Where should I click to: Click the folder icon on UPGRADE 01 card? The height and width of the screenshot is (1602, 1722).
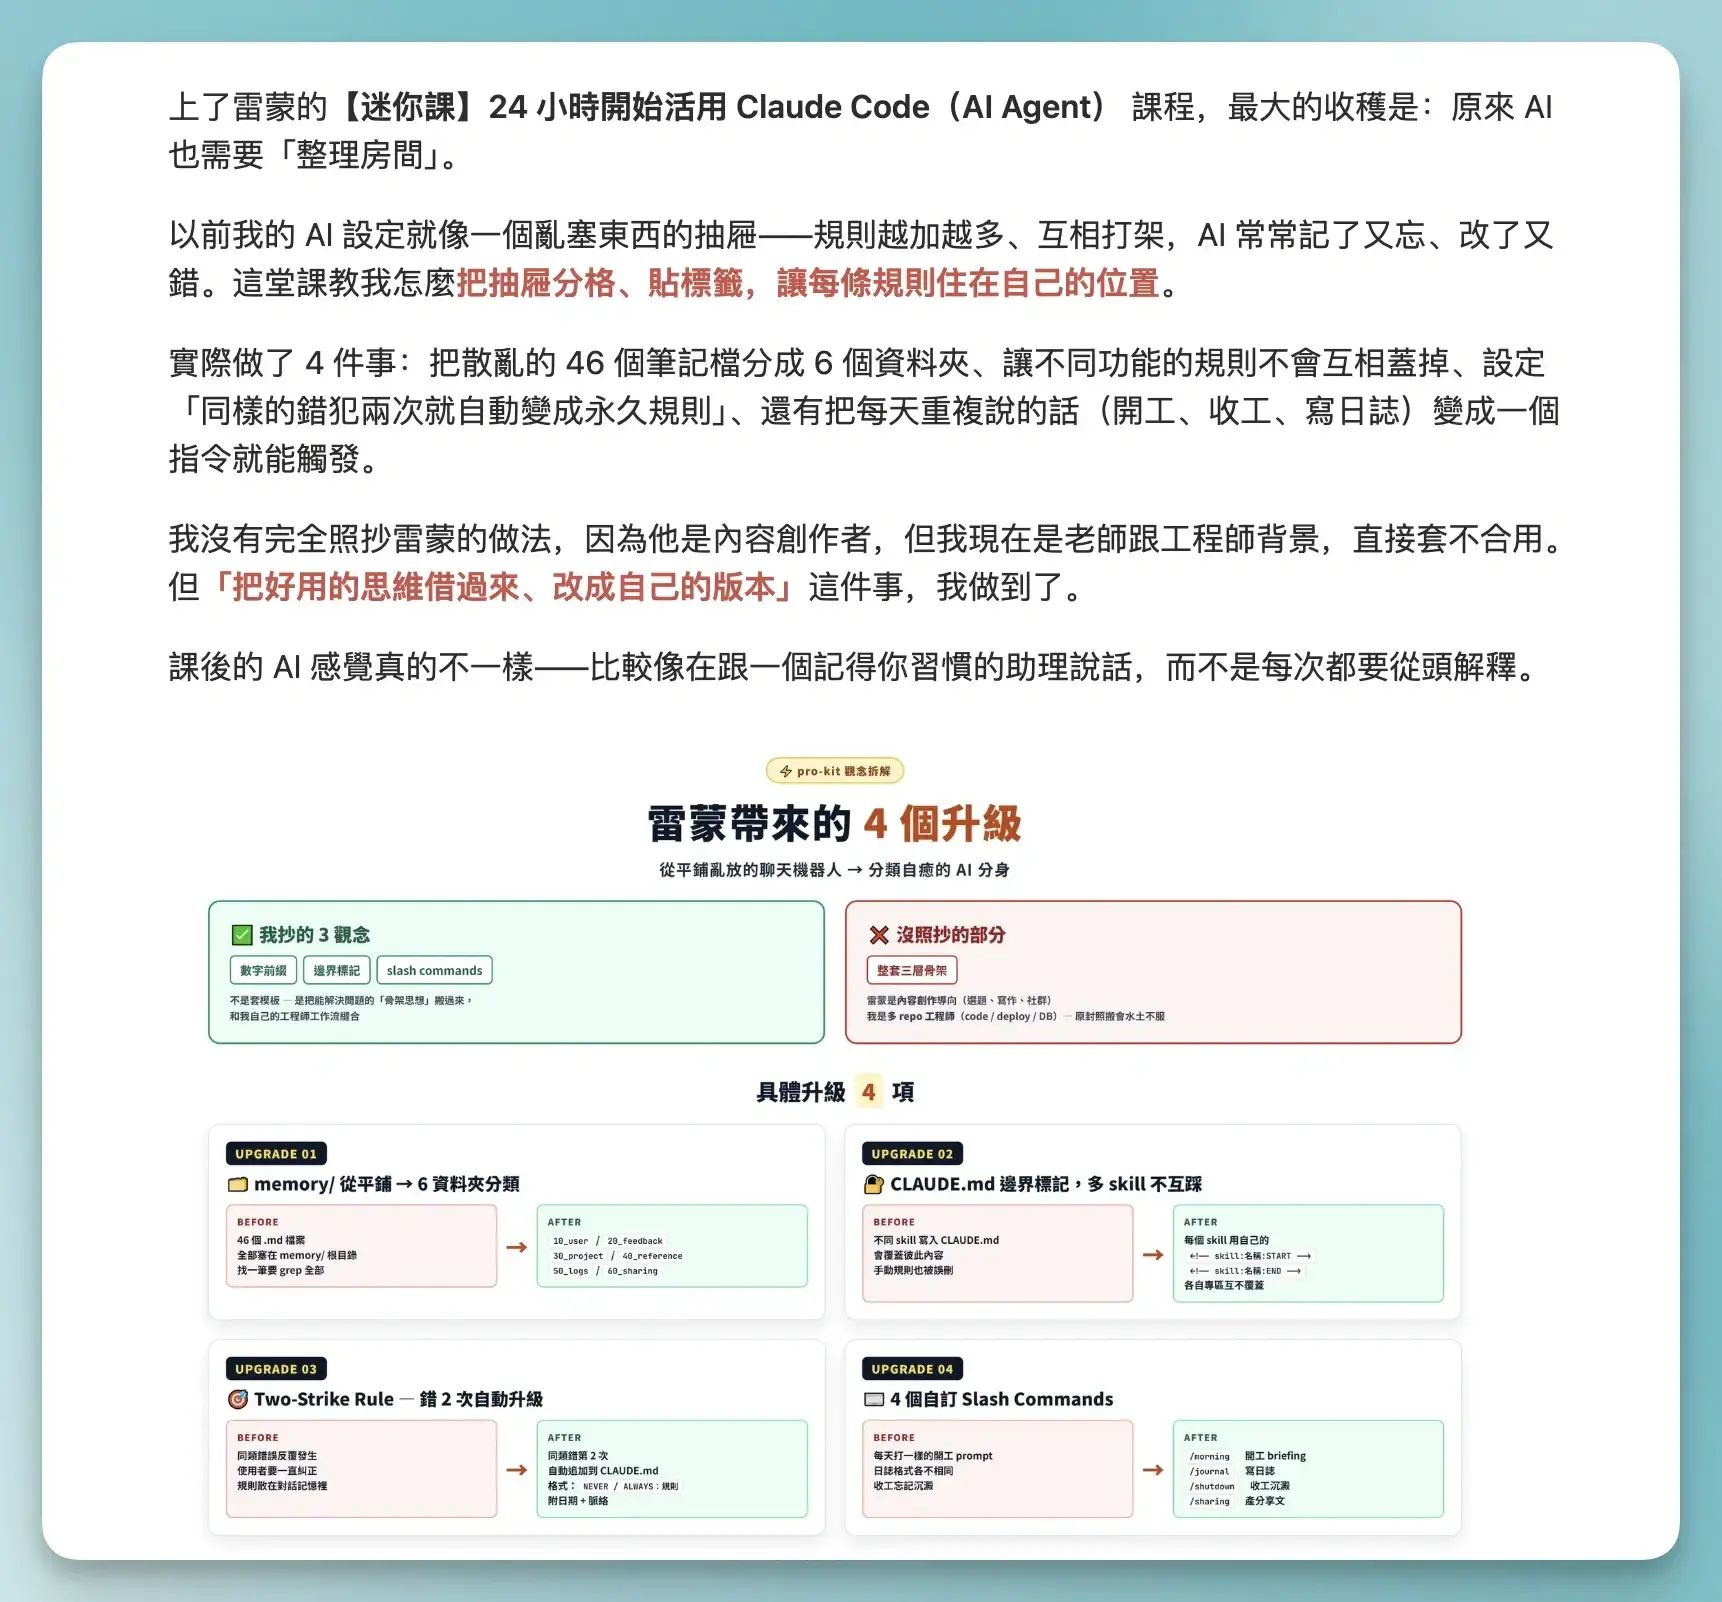[238, 1184]
